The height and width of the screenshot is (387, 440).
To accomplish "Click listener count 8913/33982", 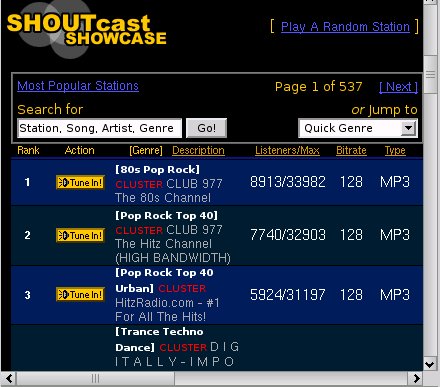I will click(288, 182).
